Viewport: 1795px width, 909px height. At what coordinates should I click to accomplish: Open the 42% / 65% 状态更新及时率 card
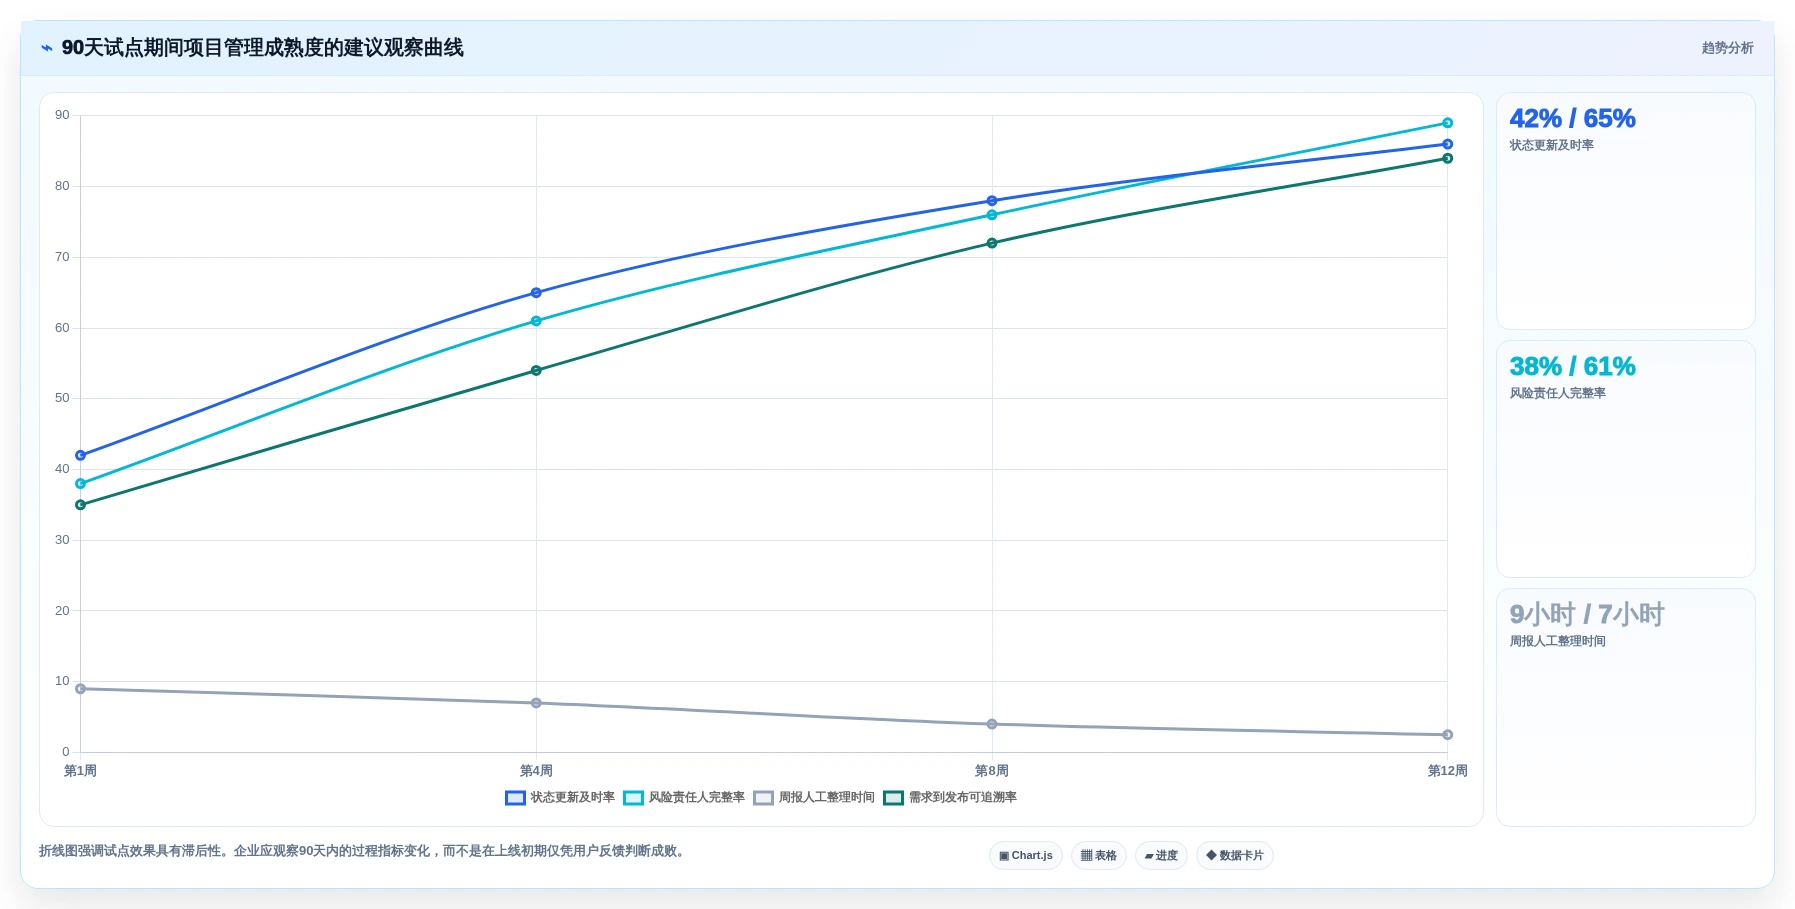pos(1625,211)
